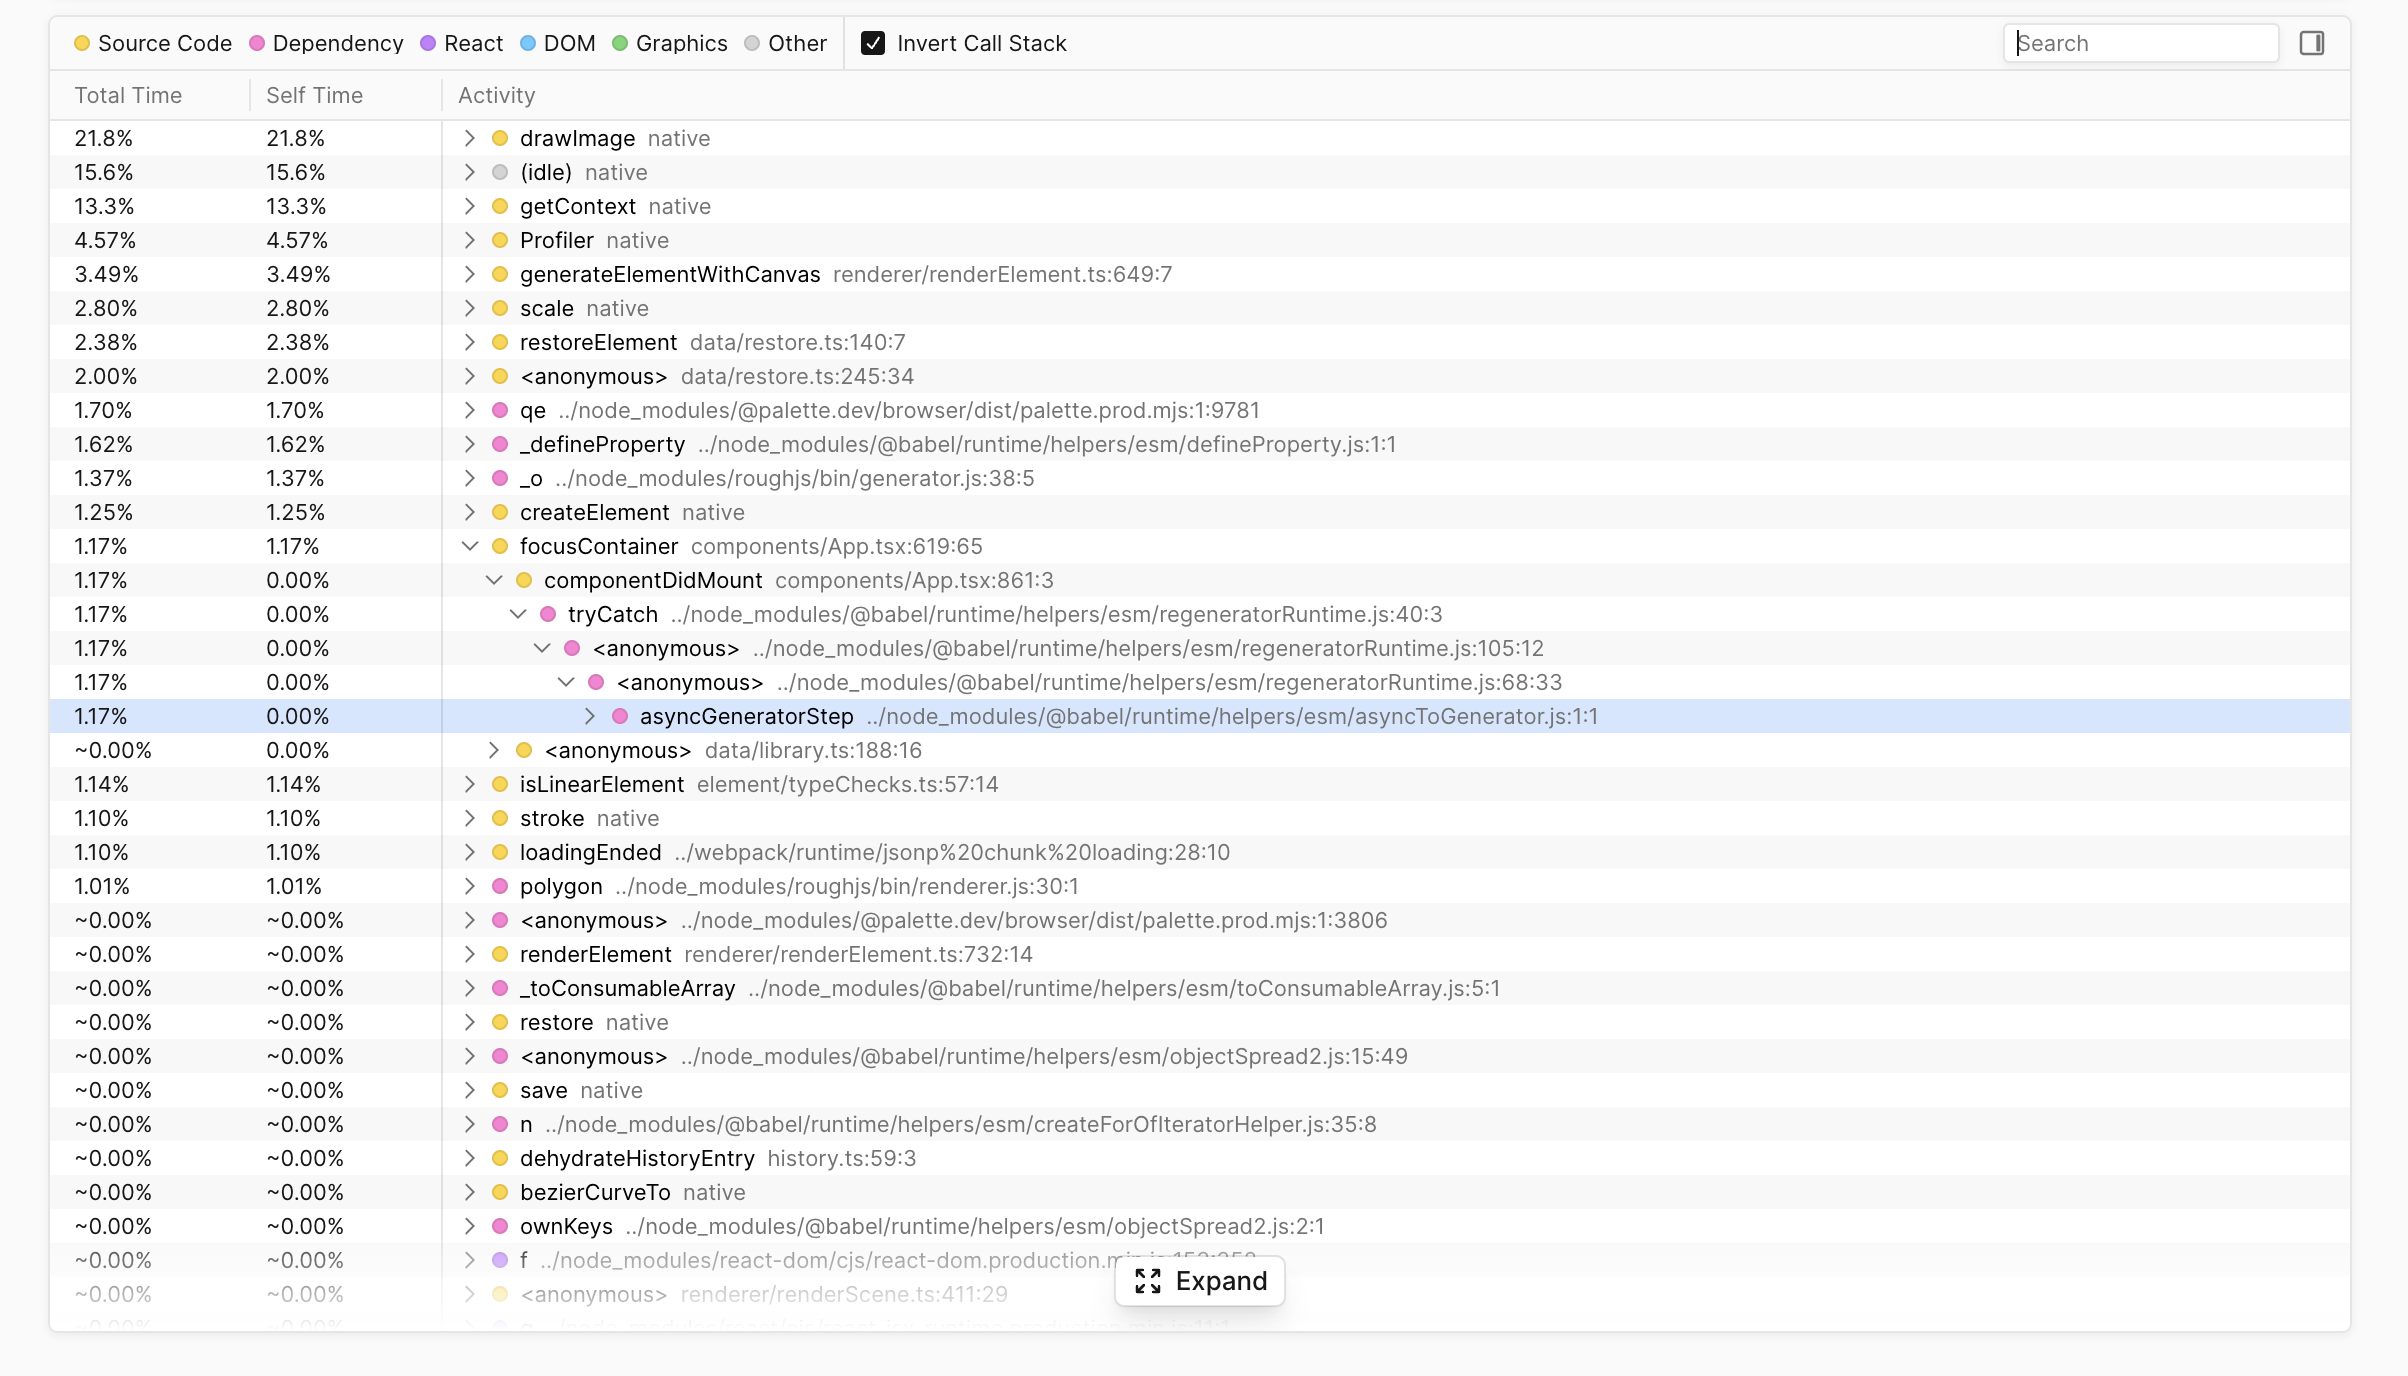Click the gray dot beside (idle)
Viewport: 2408px width, 1376px height.
click(x=500, y=172)
